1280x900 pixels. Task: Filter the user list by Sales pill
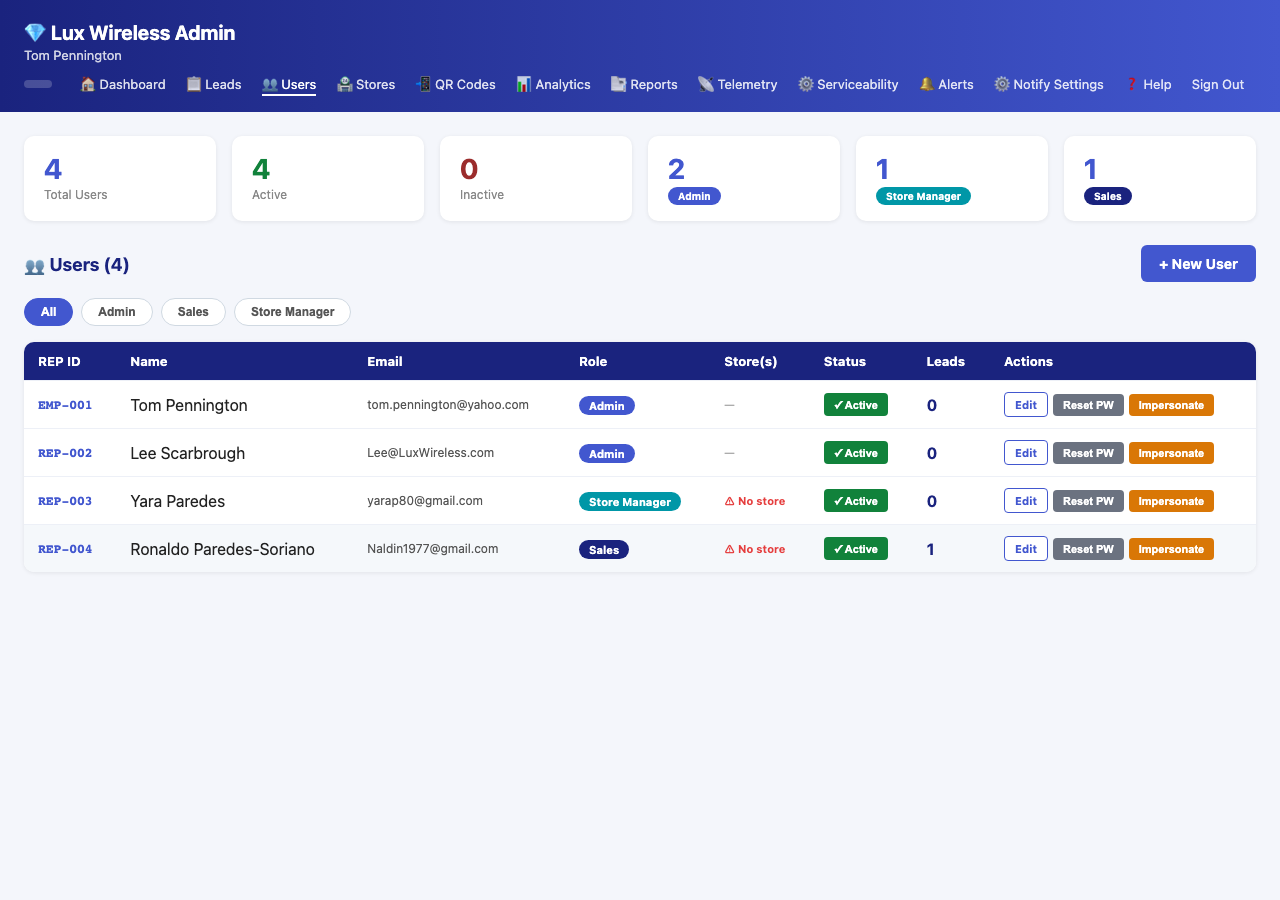click(193, 312)
